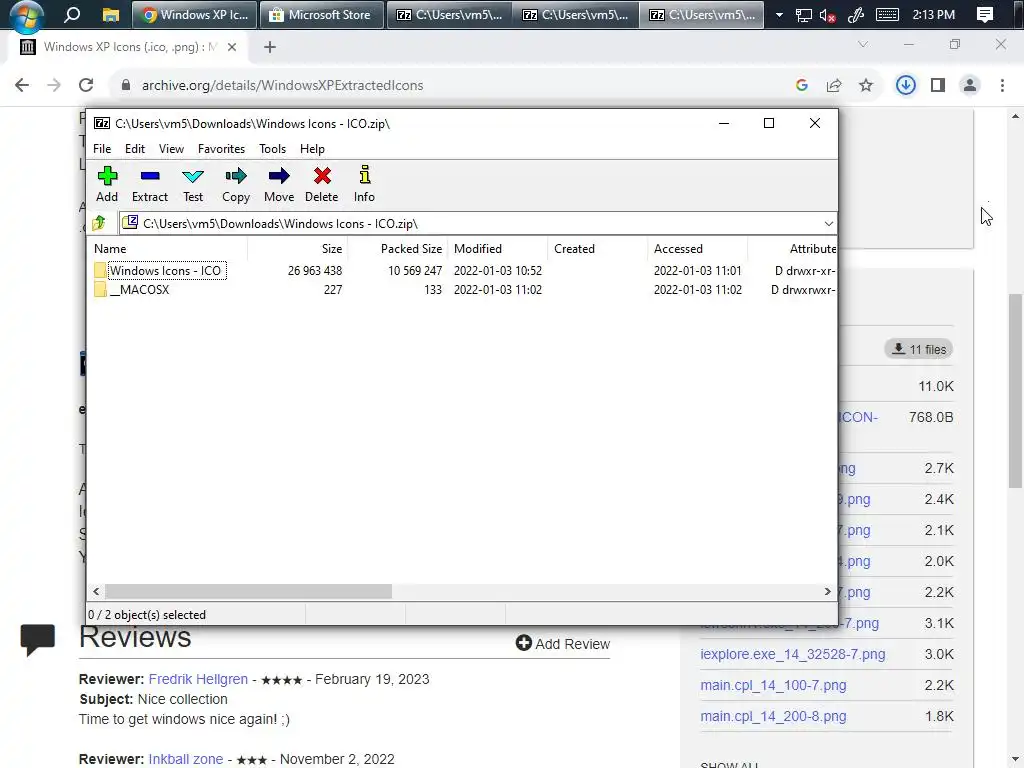The image size is (1024, 768).
Task: Open Chrome three-dot menu
Action: tap(1002, 85)
